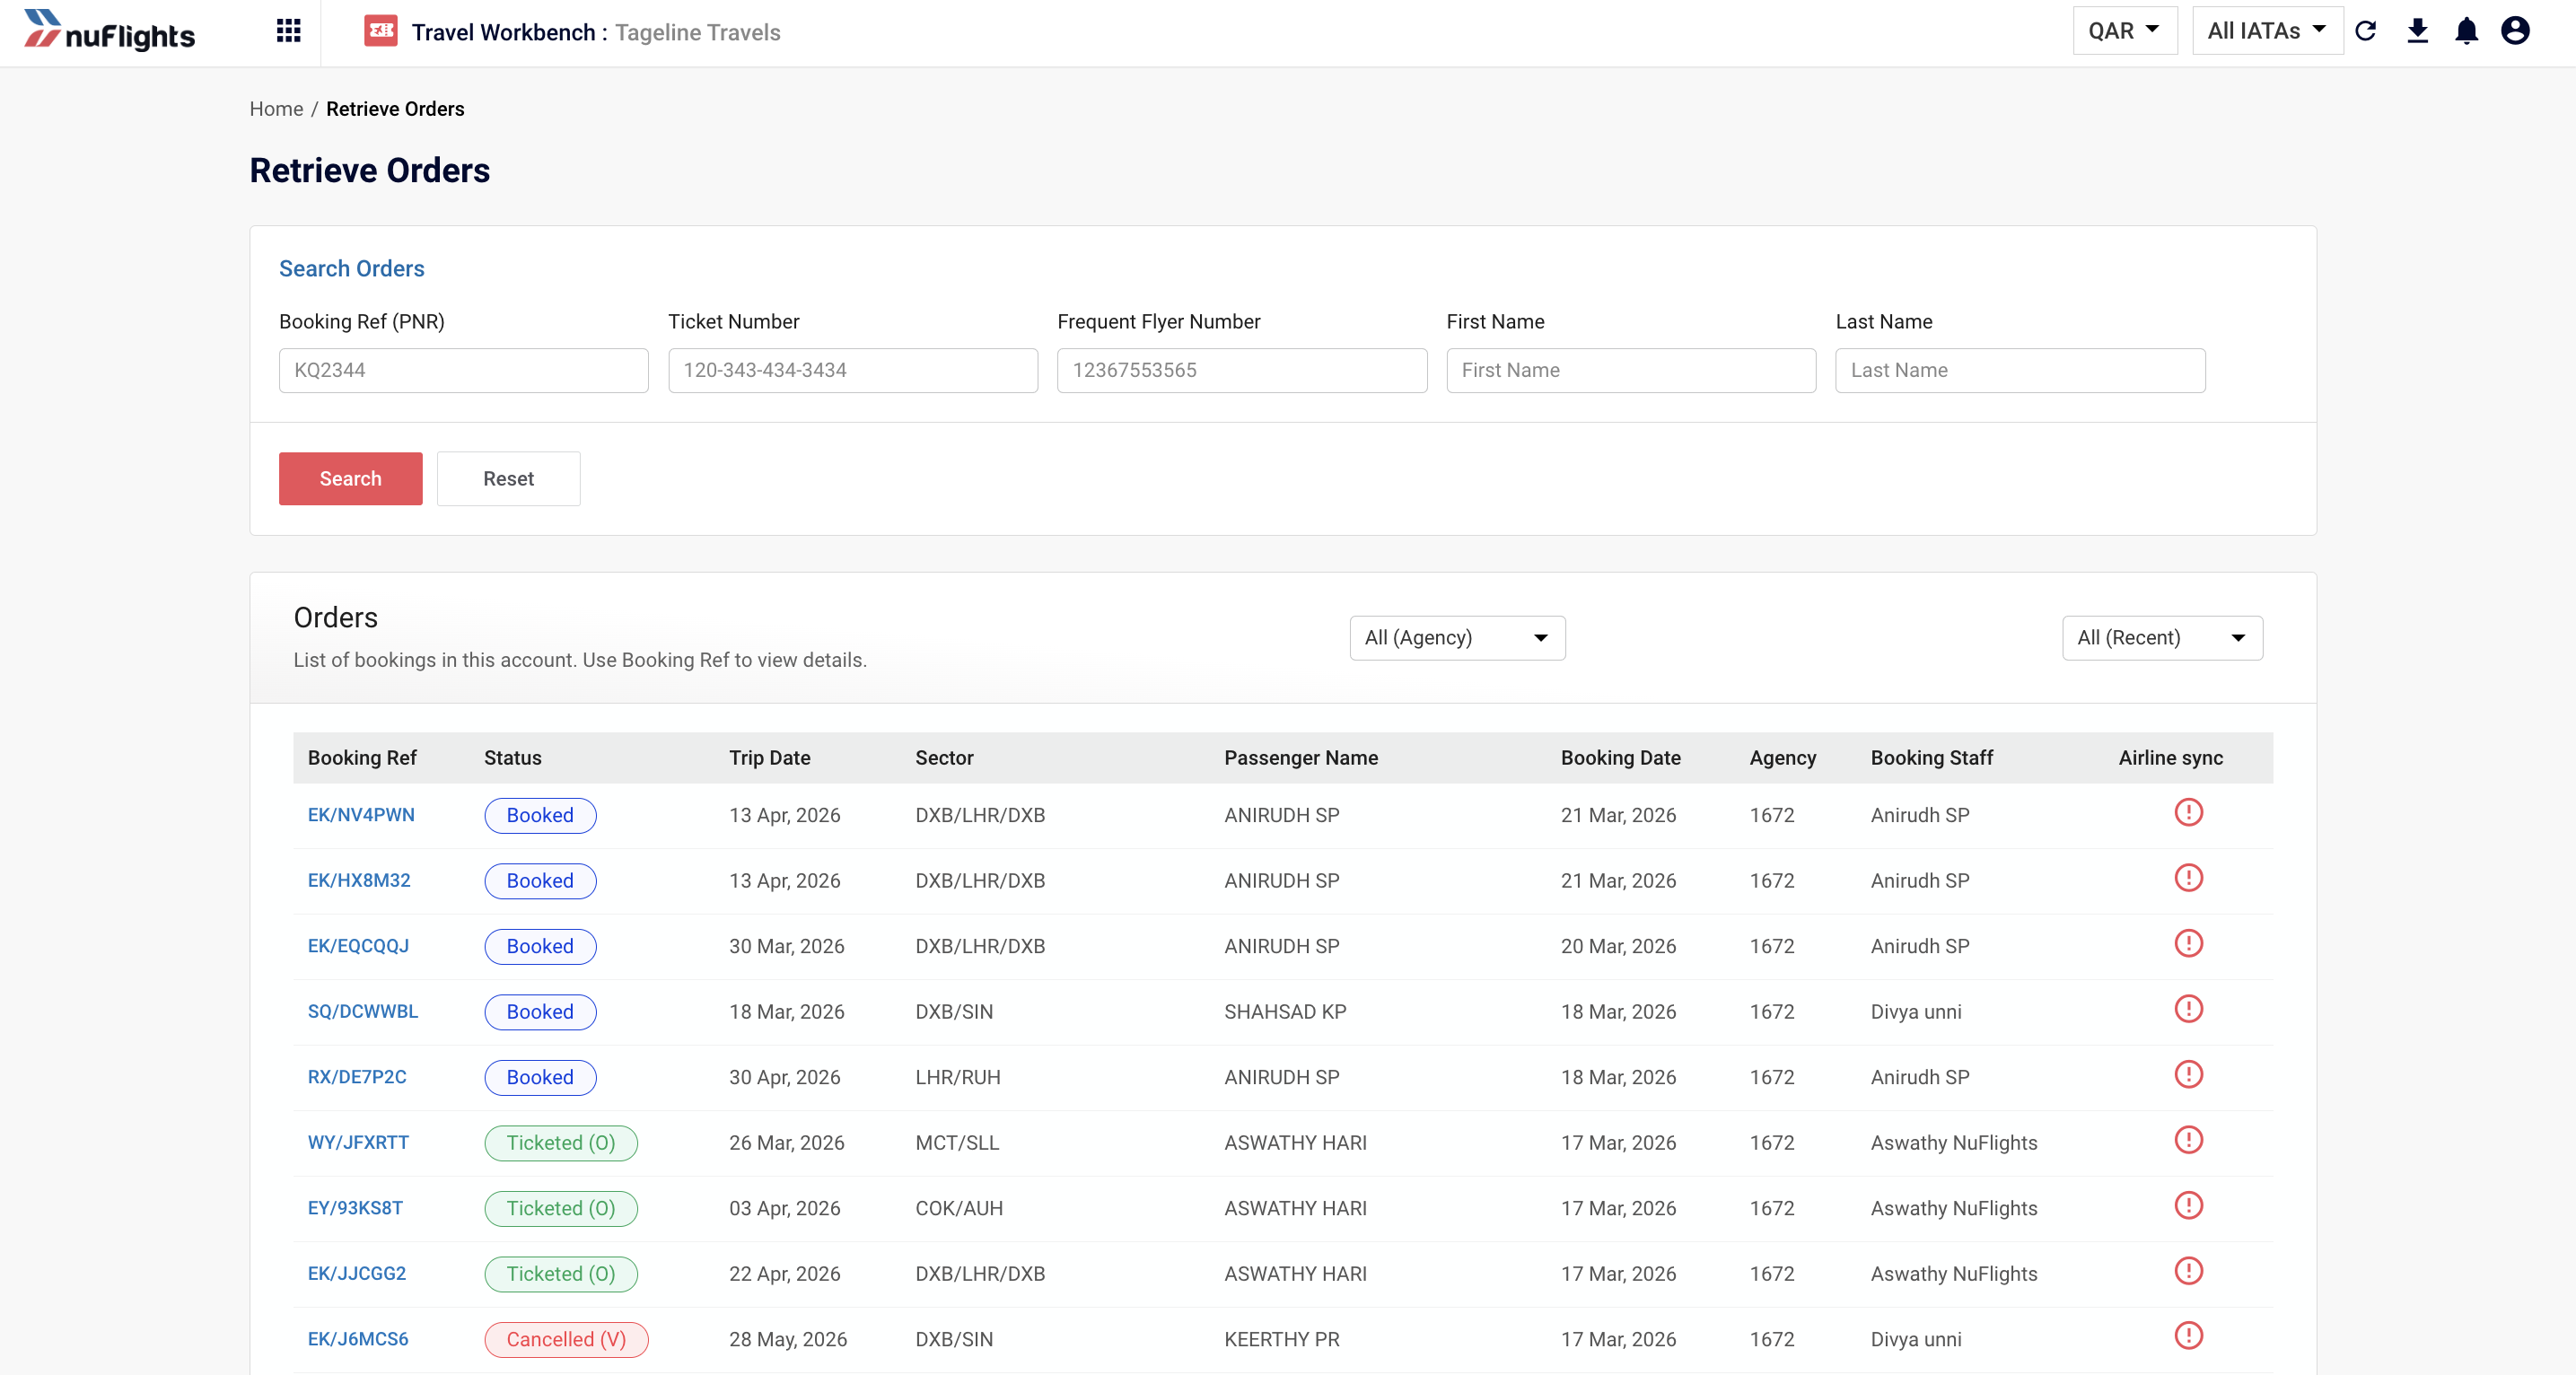Open booking SQ/DCWWBL
2576x1375 pixels.
363,1012
